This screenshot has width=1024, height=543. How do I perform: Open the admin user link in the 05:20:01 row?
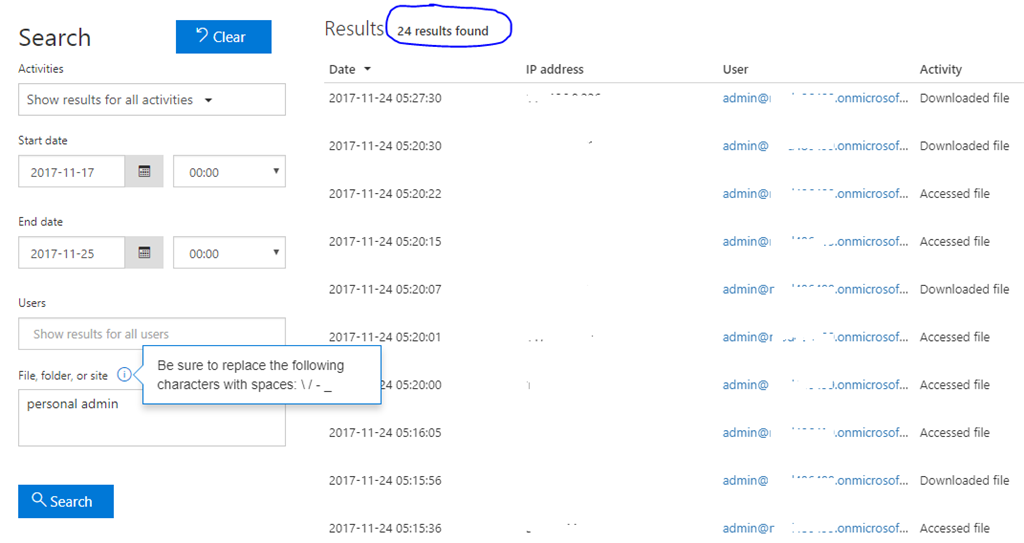pyautogui.click(x=815, y=337)
